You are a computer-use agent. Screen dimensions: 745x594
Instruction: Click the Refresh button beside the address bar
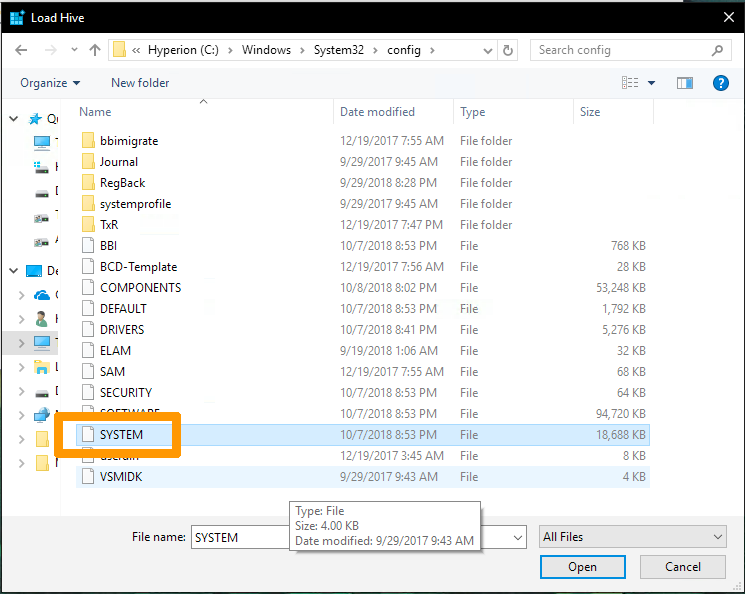(x=508, y=50)
